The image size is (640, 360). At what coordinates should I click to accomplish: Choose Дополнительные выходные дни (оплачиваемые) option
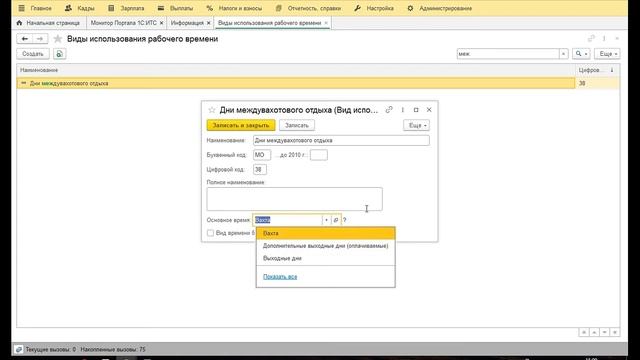coord(326,246)
